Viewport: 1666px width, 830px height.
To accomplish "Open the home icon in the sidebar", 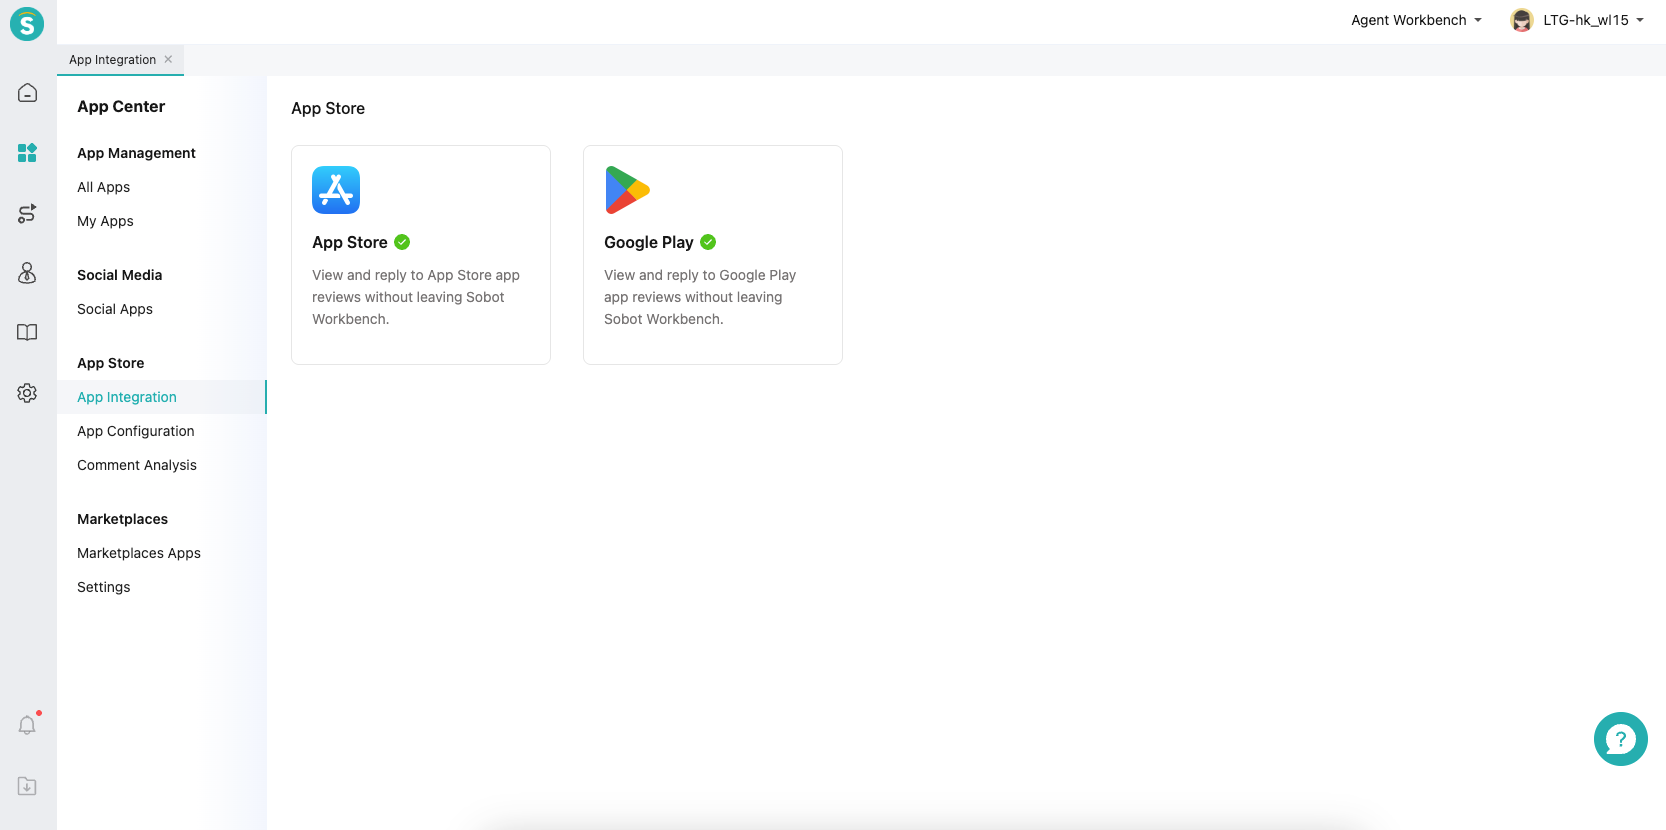I will coord(27,93).
